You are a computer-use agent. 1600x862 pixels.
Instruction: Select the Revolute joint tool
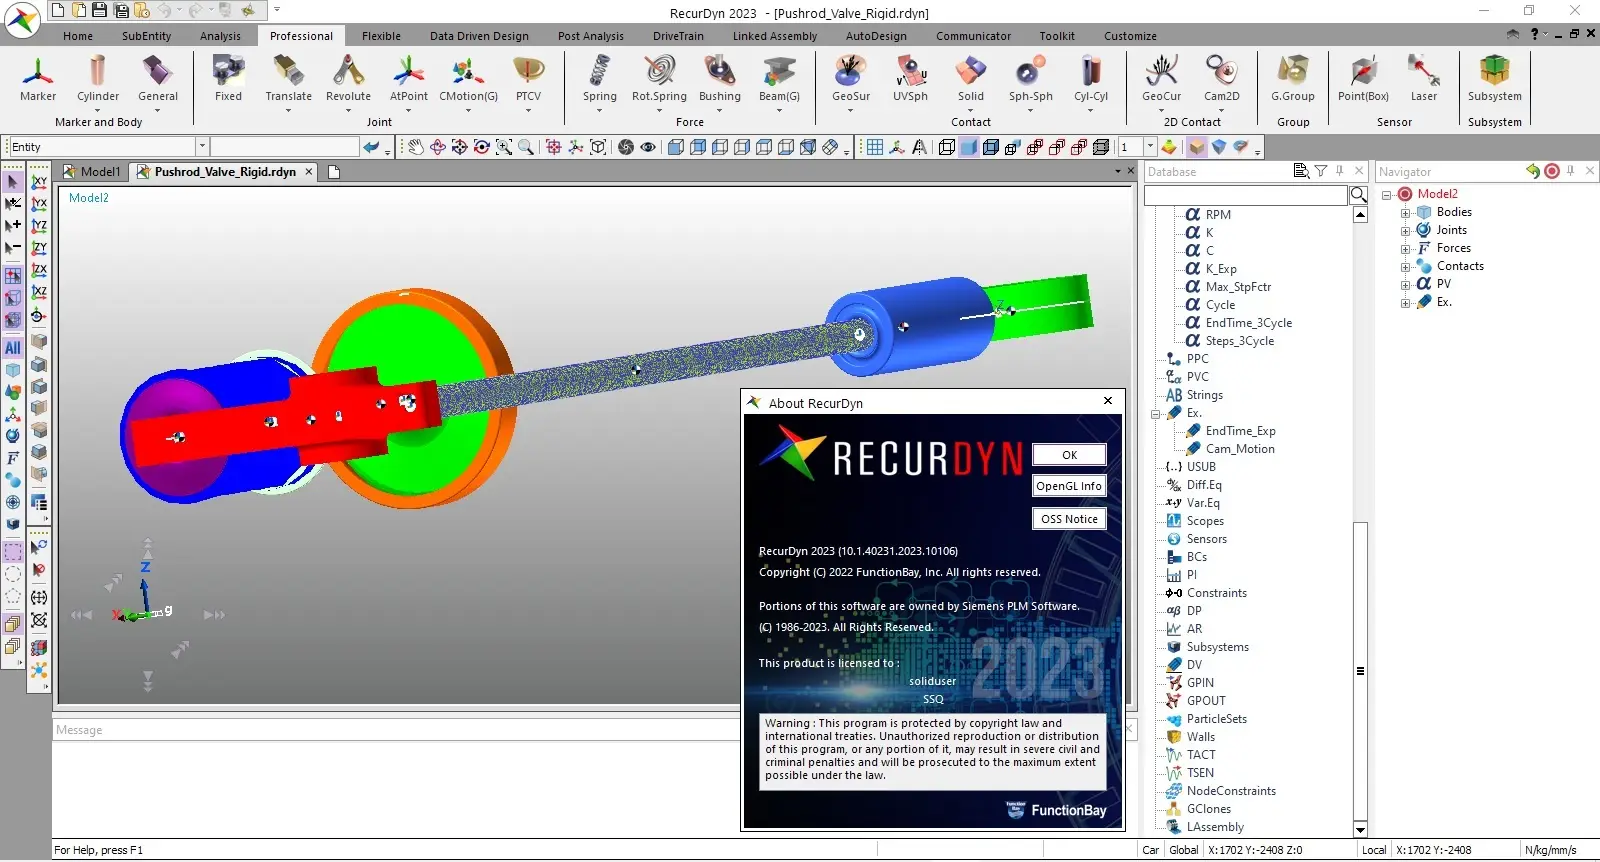click(348, 78)
